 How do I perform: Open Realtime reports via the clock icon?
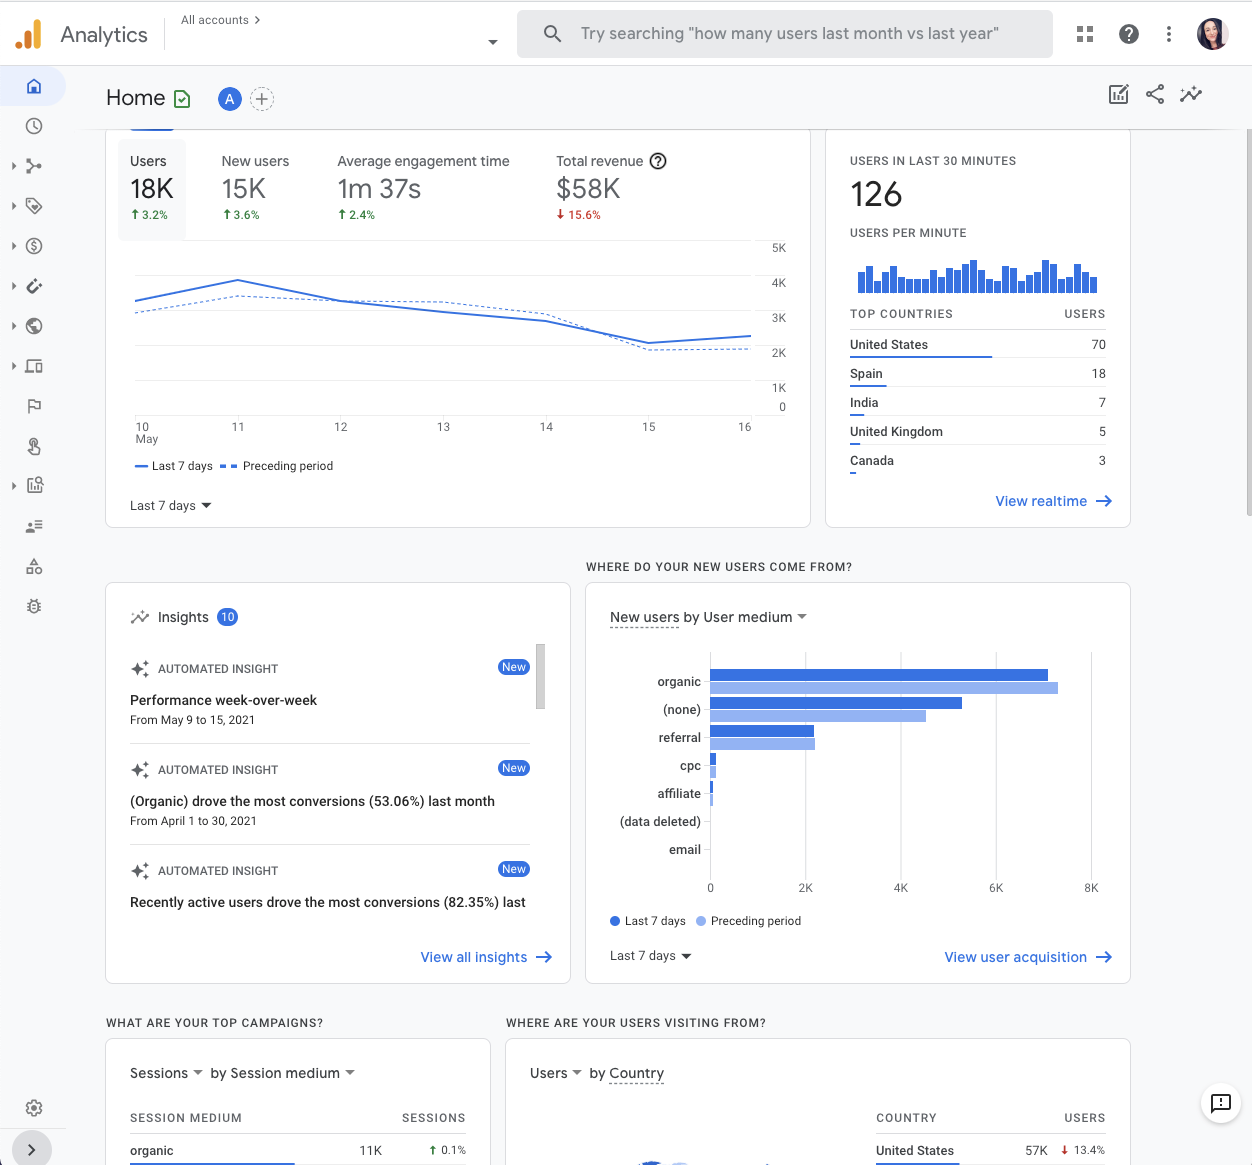pos(33,126)
